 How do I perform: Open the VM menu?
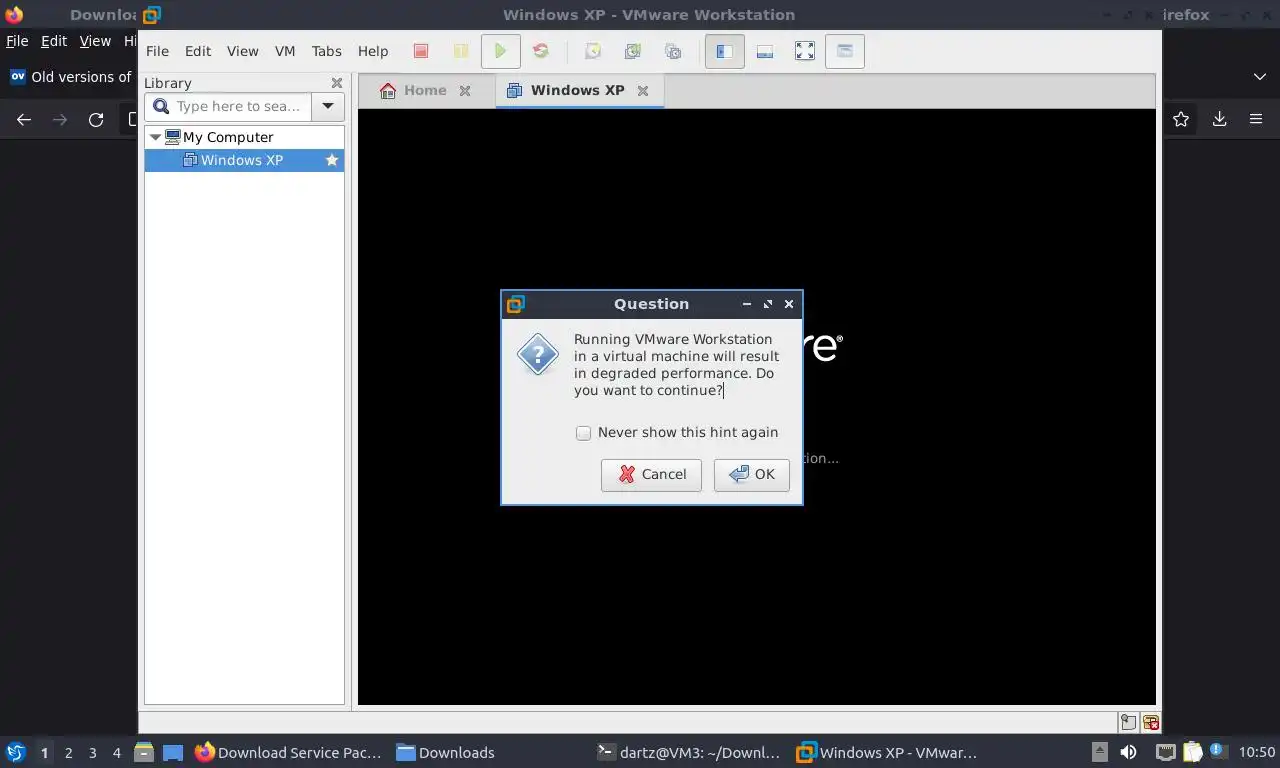click(285, 51)
